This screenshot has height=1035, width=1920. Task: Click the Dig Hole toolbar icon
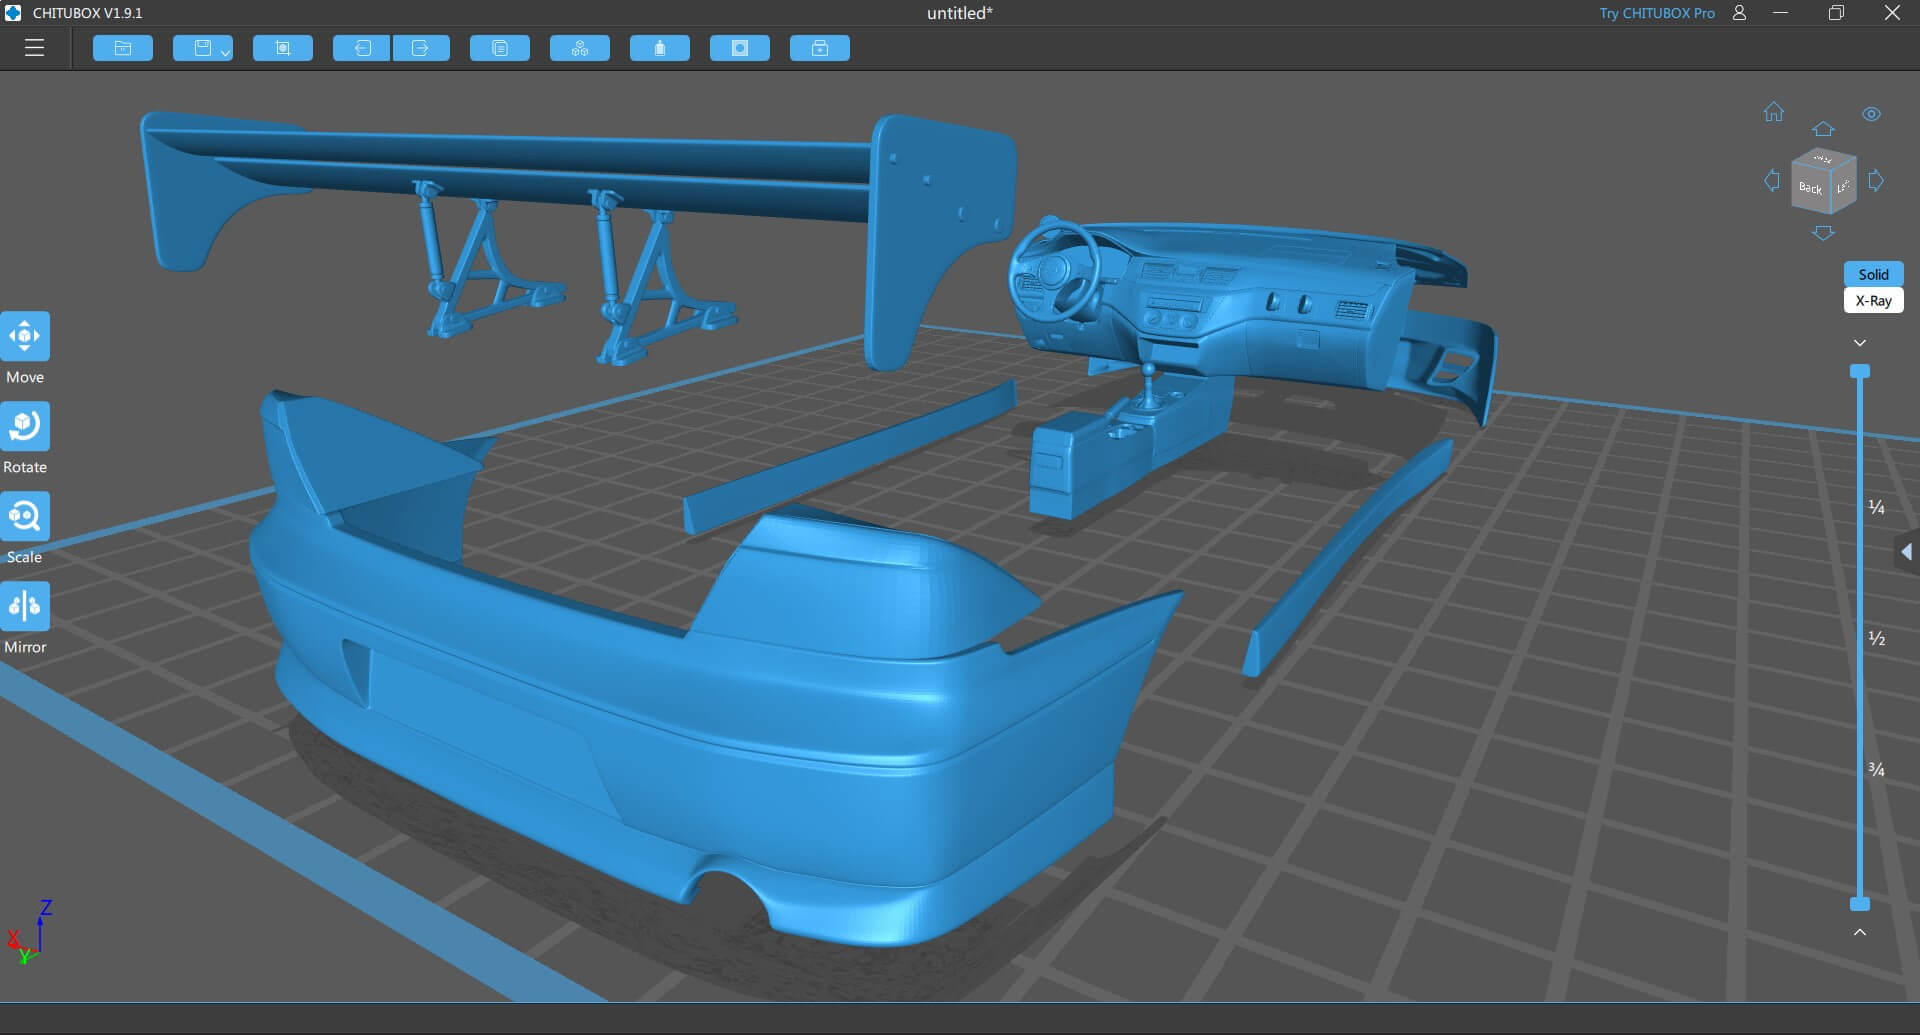pos(740,48)
